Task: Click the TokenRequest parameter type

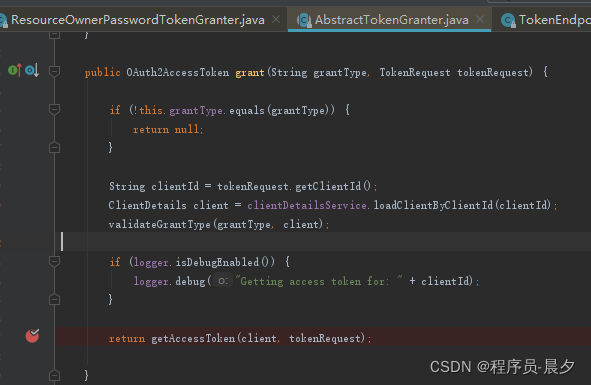Action: (415, 72)
